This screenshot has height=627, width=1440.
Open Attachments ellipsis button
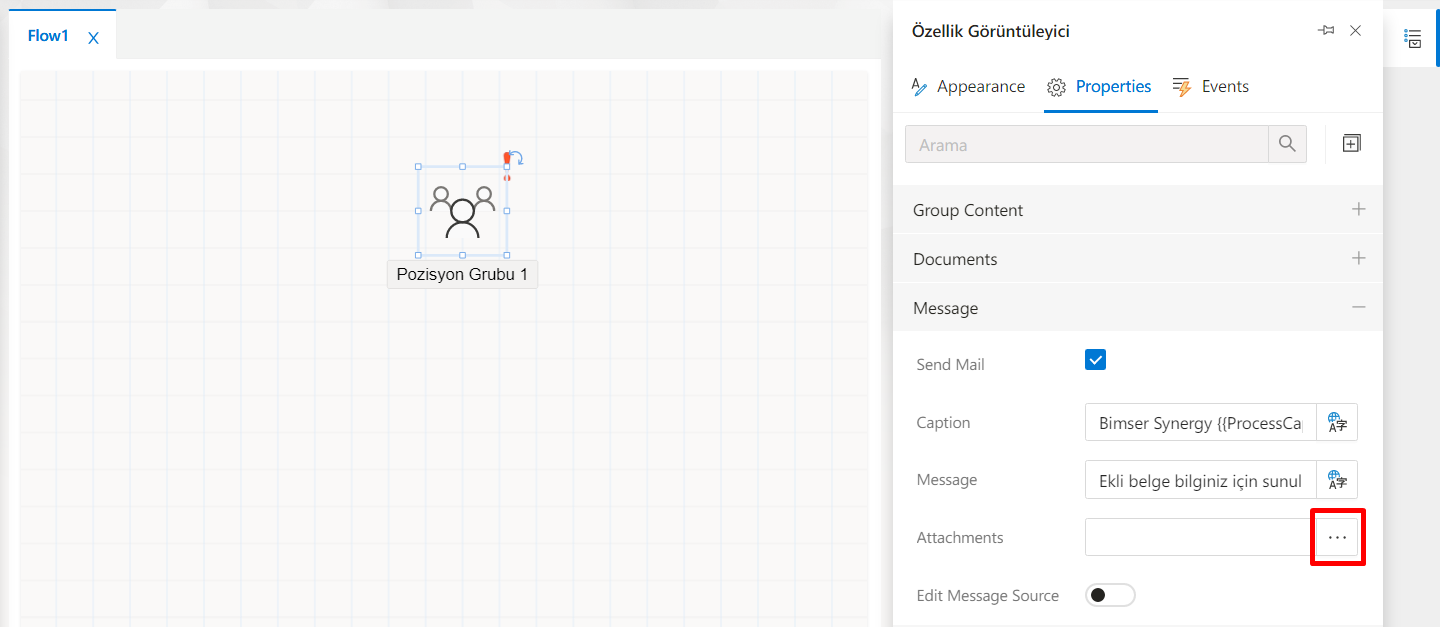pos(1337,538)
